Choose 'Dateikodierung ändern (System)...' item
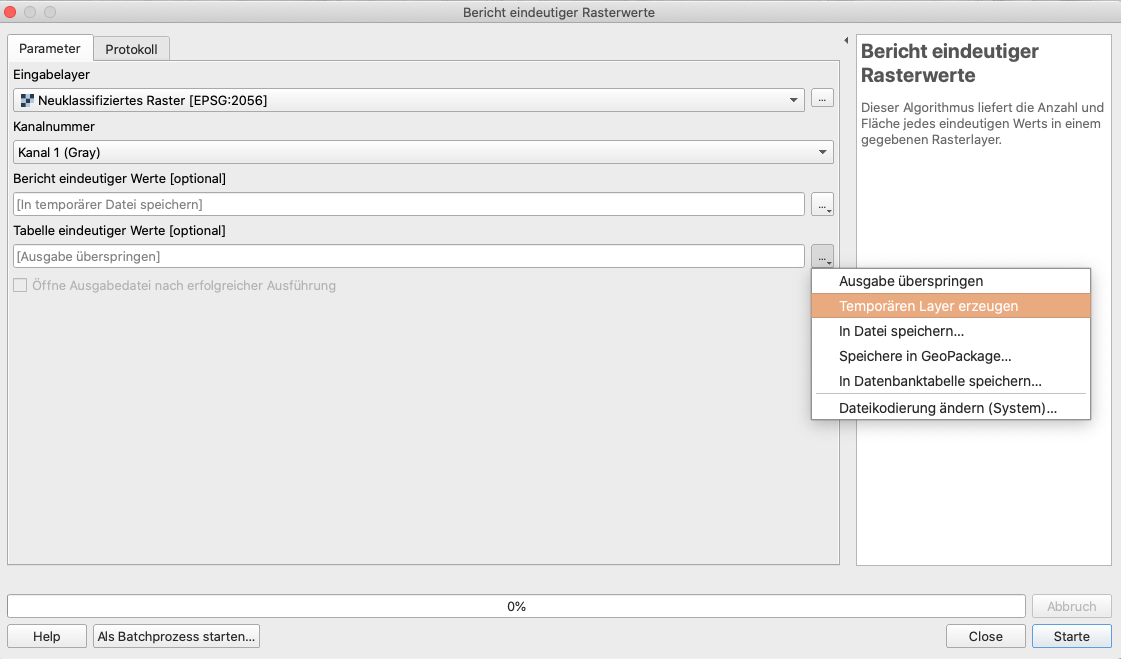Screen dimensions: 1121x659 click(947, 408)
